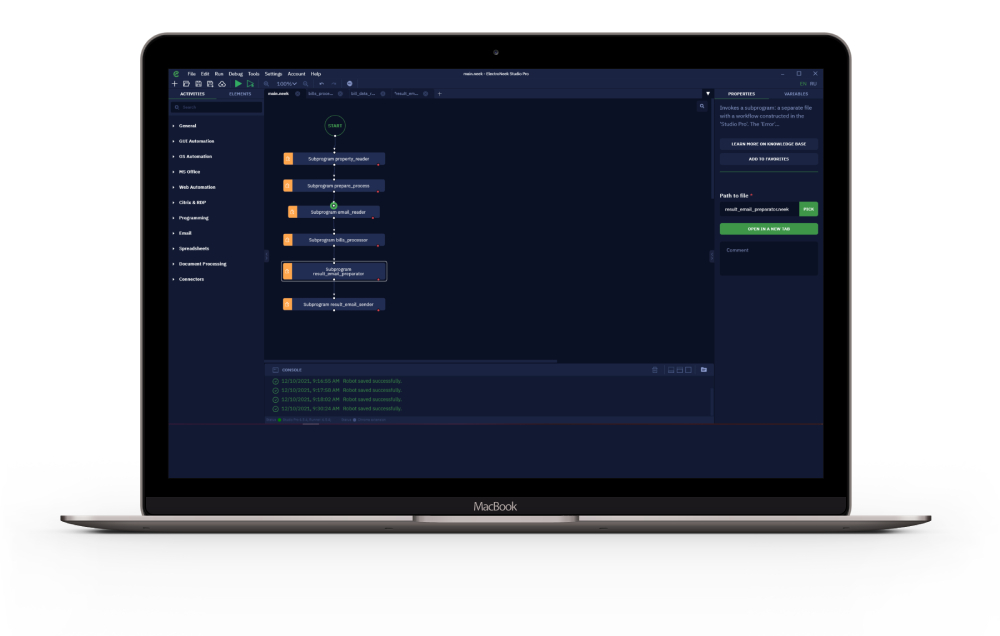Close the main.neek tab
Image resolution: width=1000 pixels, height=636 pixels.
pyautogui.click(x=297, y=94)
